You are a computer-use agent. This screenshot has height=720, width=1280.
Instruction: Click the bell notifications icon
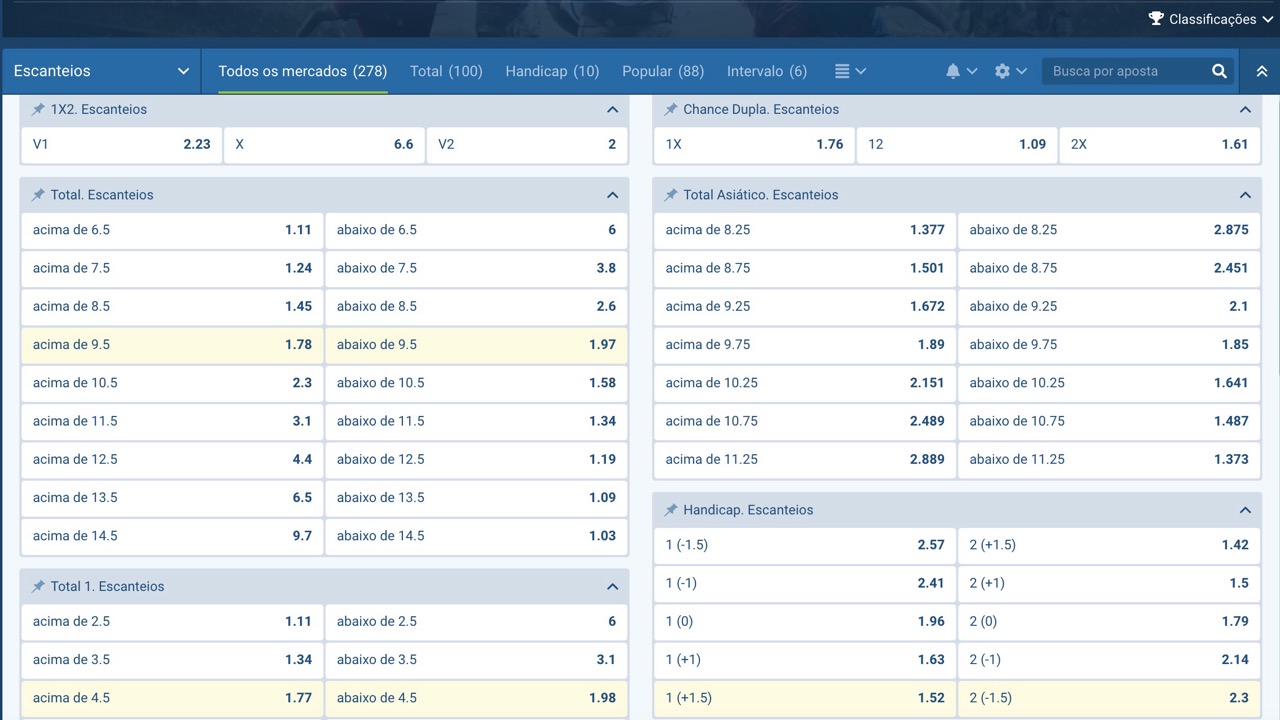coord(953,71)
